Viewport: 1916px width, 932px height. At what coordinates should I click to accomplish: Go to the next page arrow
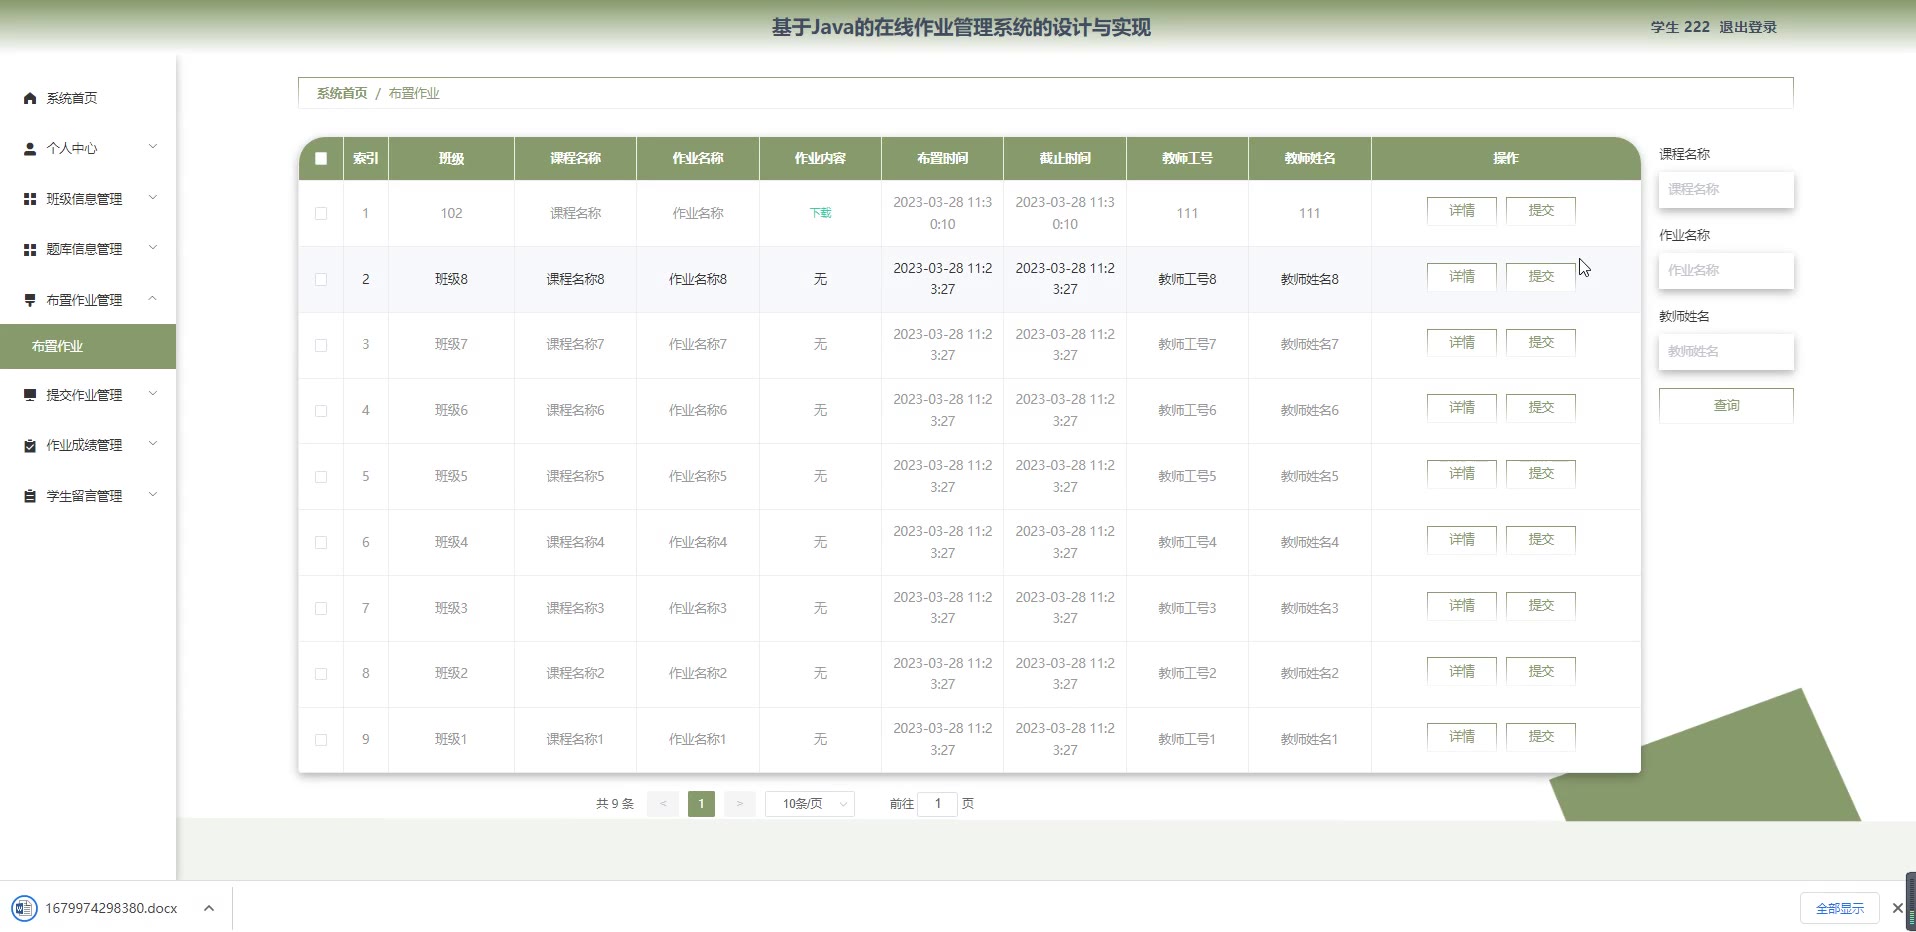coord(739,804)
